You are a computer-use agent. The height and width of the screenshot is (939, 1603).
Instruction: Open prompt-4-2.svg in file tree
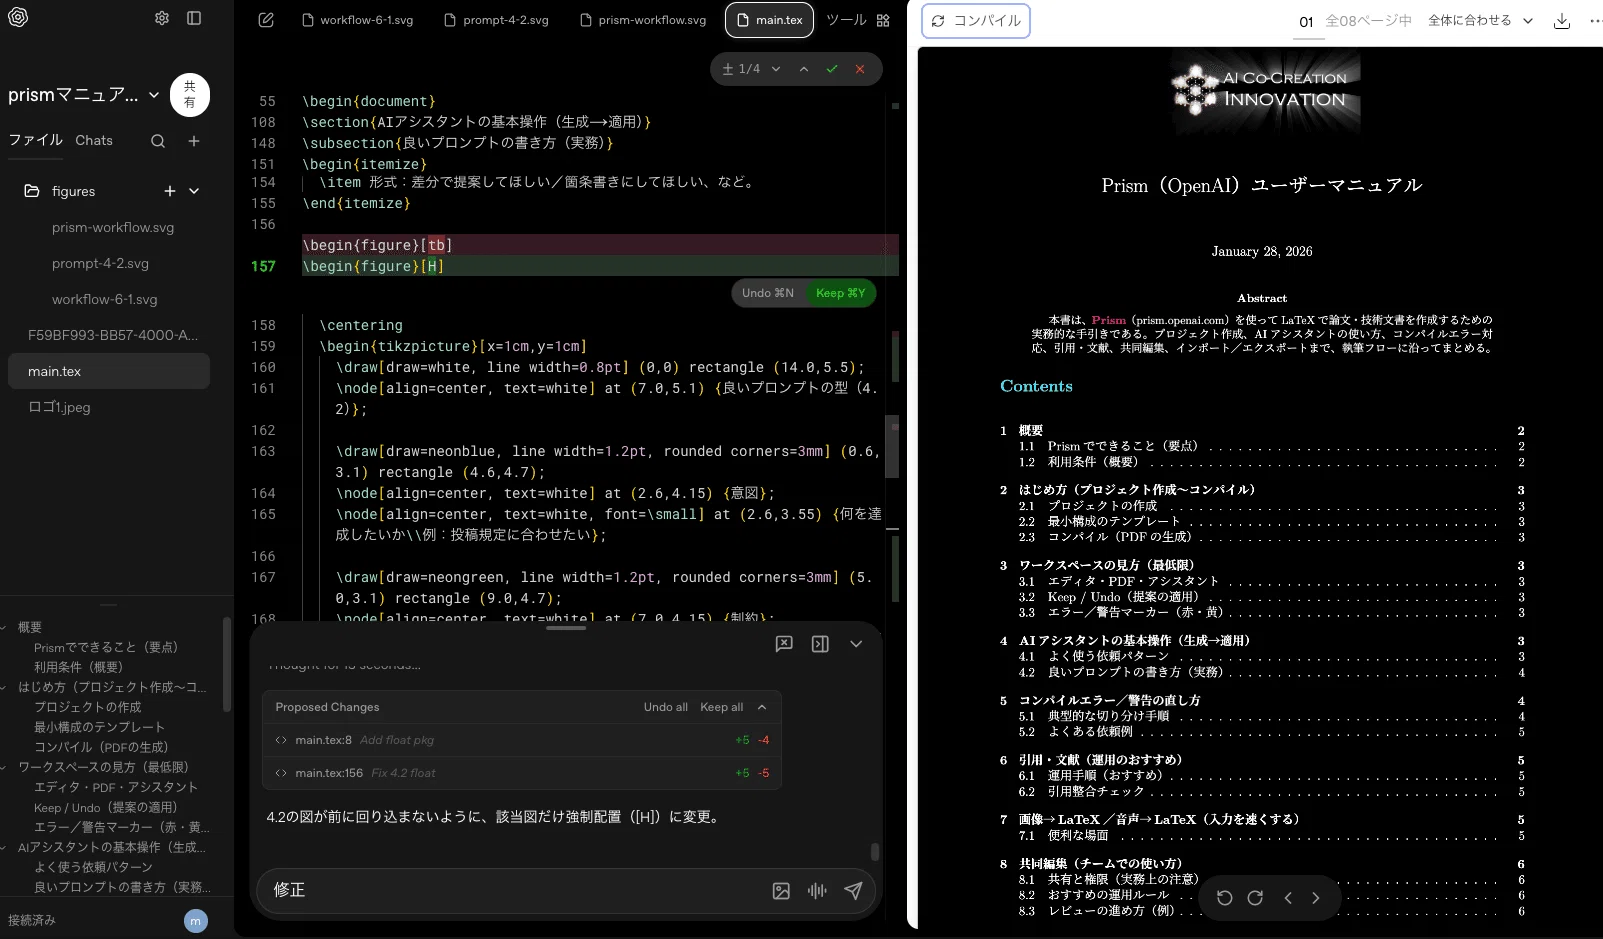pos(100,263)
